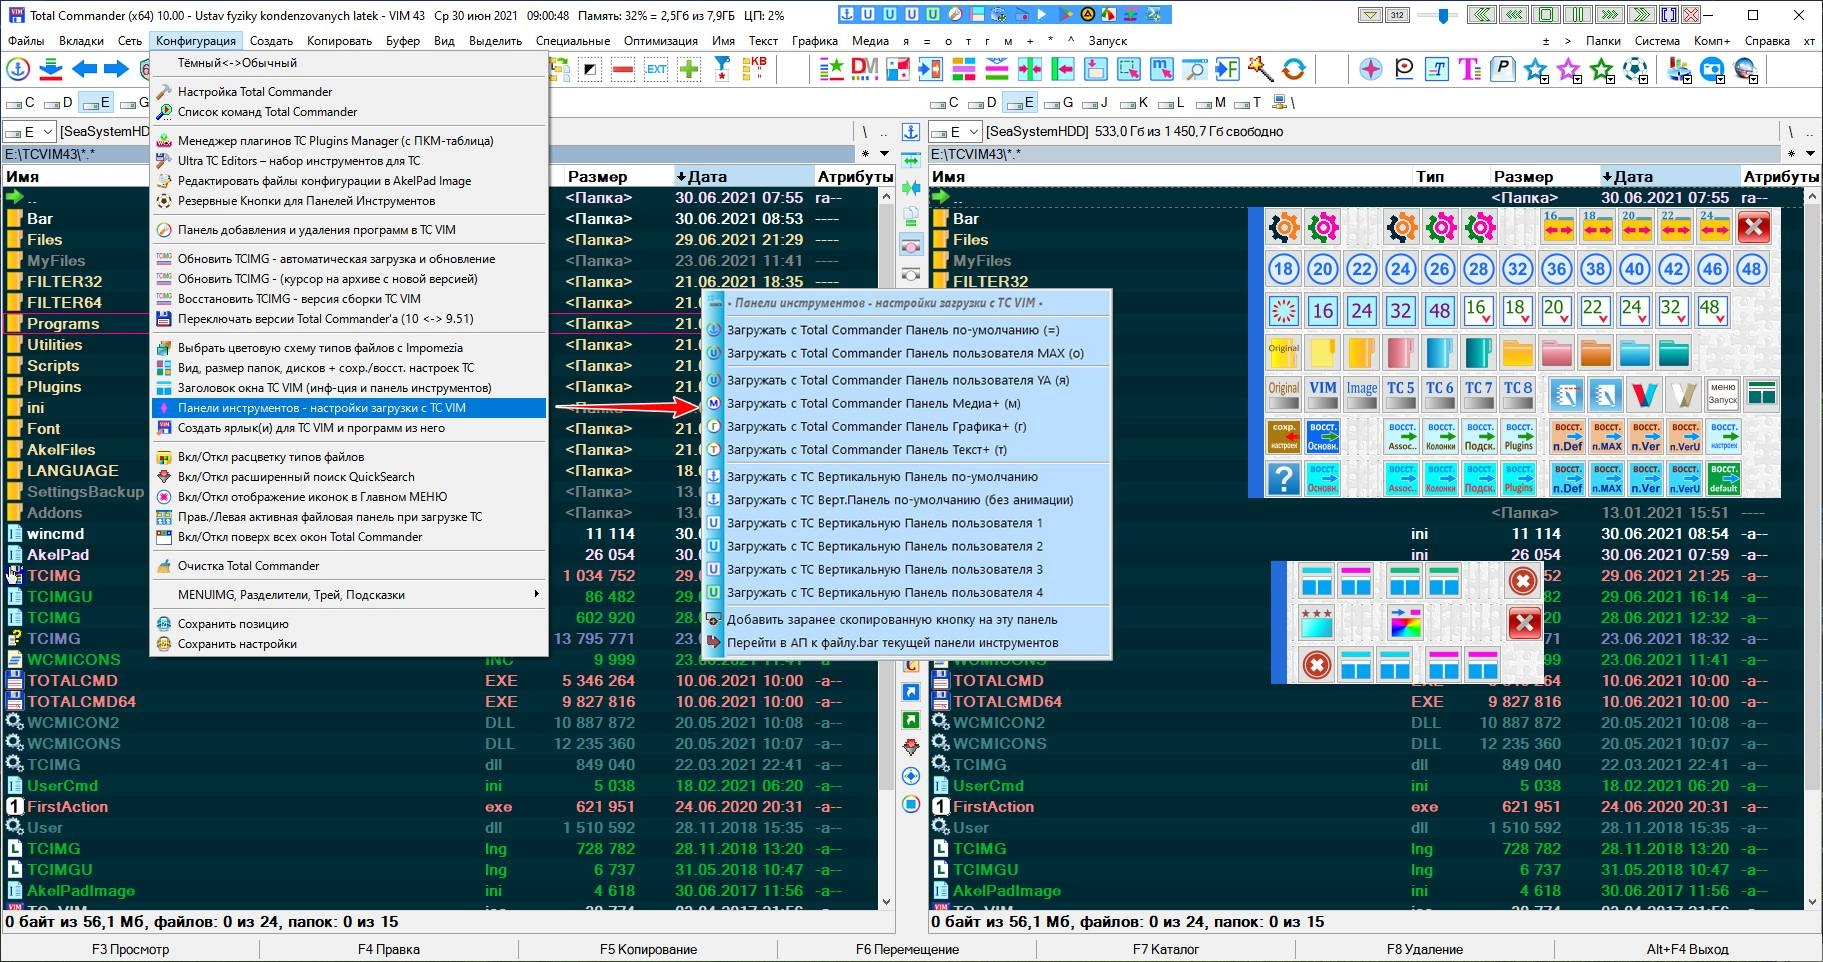Choose Очистка Total Commander menu item
This screenshot has width=1823, height=962.
[348, 566]
